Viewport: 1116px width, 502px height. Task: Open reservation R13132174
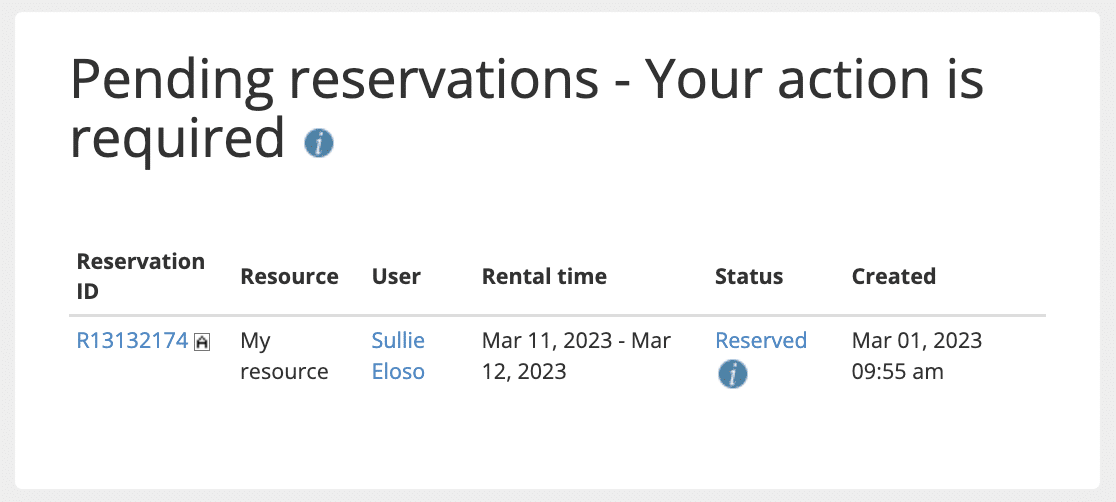(132, 340)
